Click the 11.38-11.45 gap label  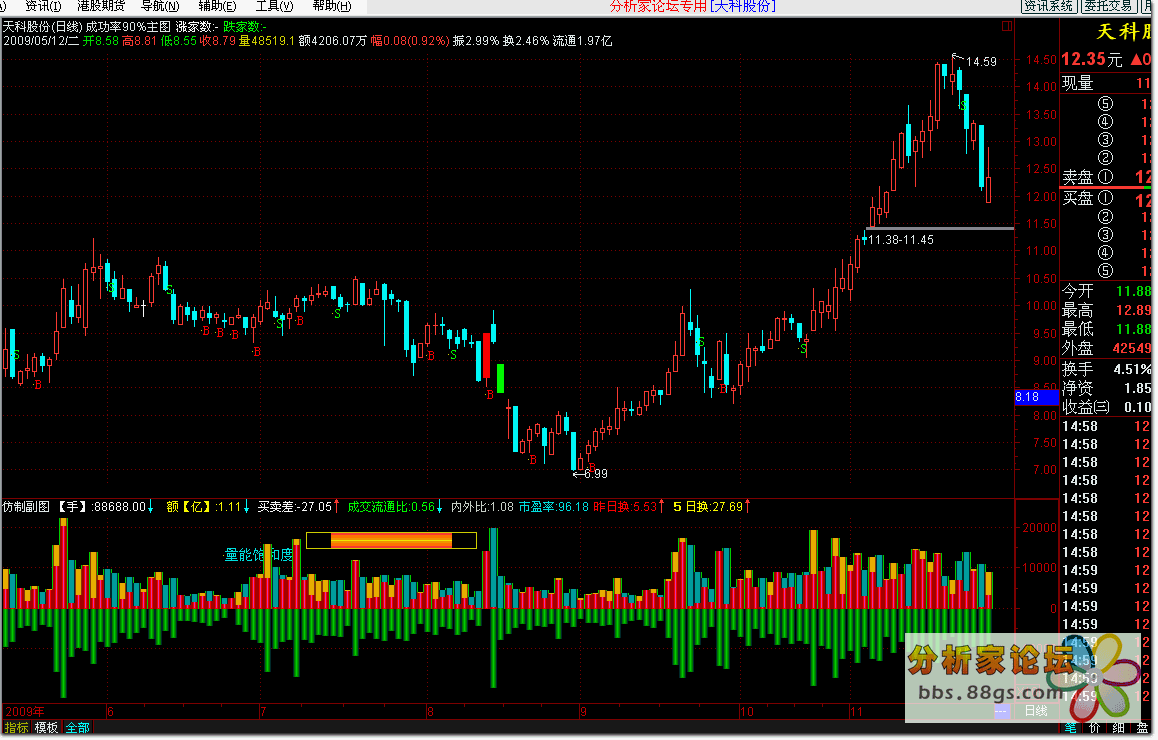(900, 240)
